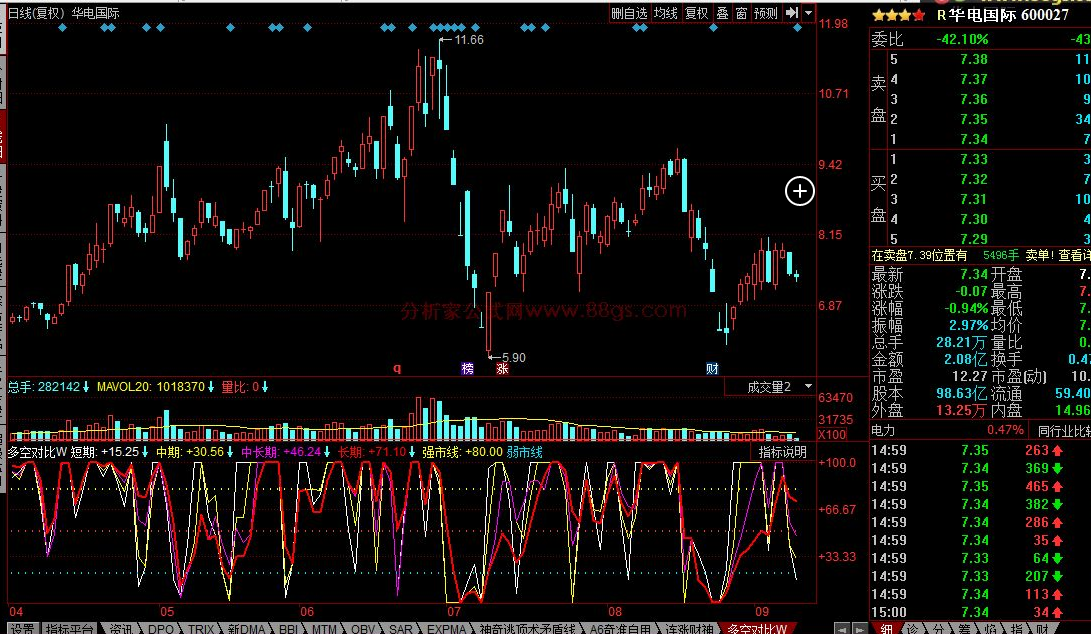Click the red up arrow beside volume 465

(x=1058, y=486)
